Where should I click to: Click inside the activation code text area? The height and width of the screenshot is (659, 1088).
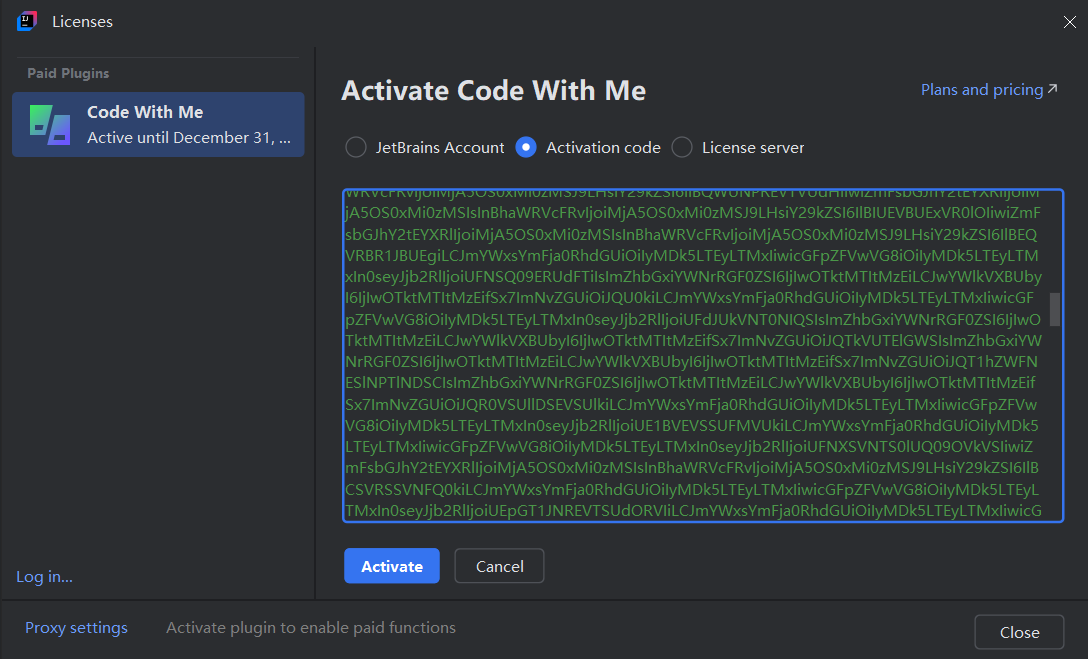[x=690, y=355]
